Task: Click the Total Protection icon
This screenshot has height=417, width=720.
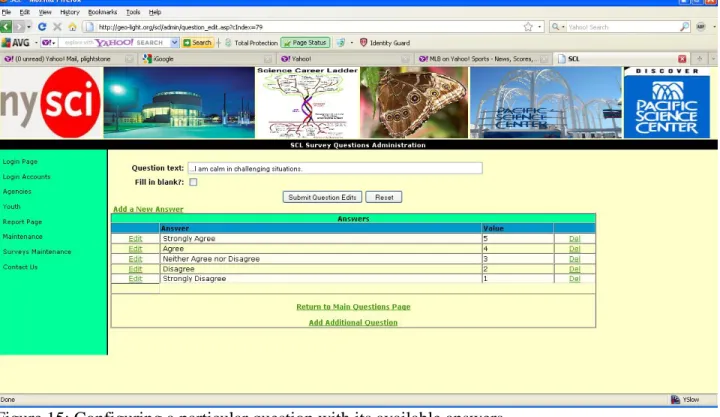Action: (x=228, y=43)
